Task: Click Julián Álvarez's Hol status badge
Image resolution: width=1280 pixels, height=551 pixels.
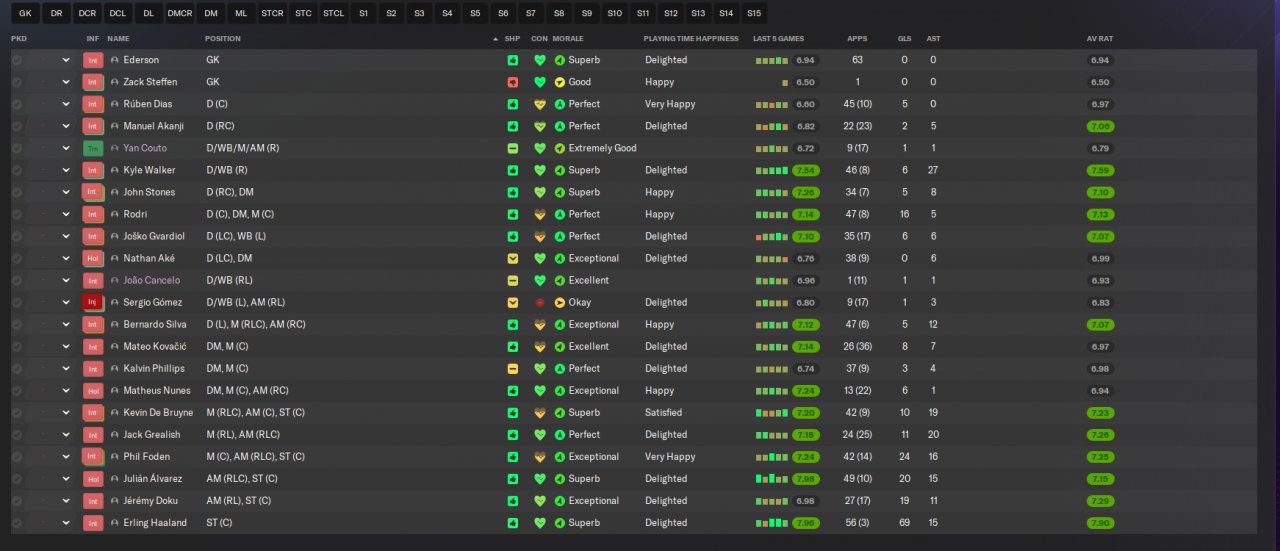Action: (x=93, y=479)
